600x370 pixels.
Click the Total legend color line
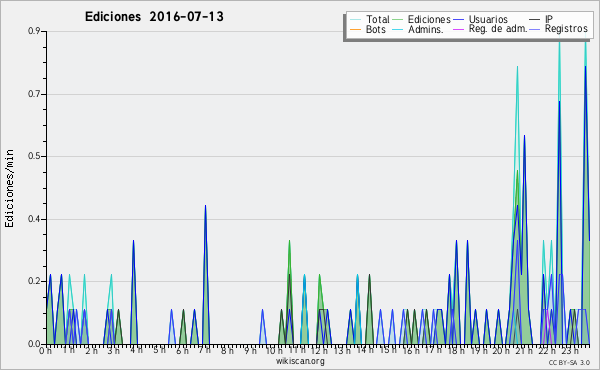355,19
